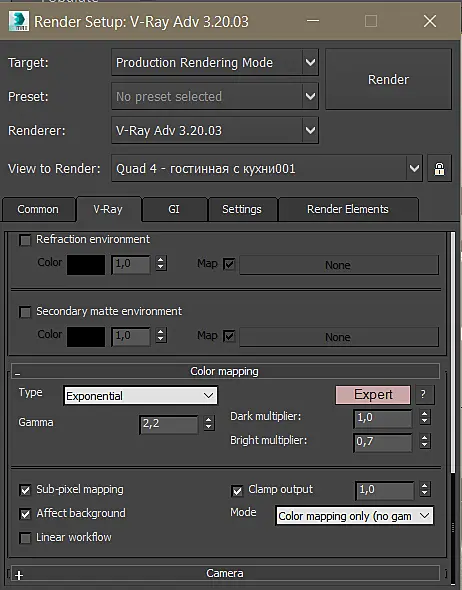
Task: Switch to the Common tab
Action: click(x=38, y=209)
